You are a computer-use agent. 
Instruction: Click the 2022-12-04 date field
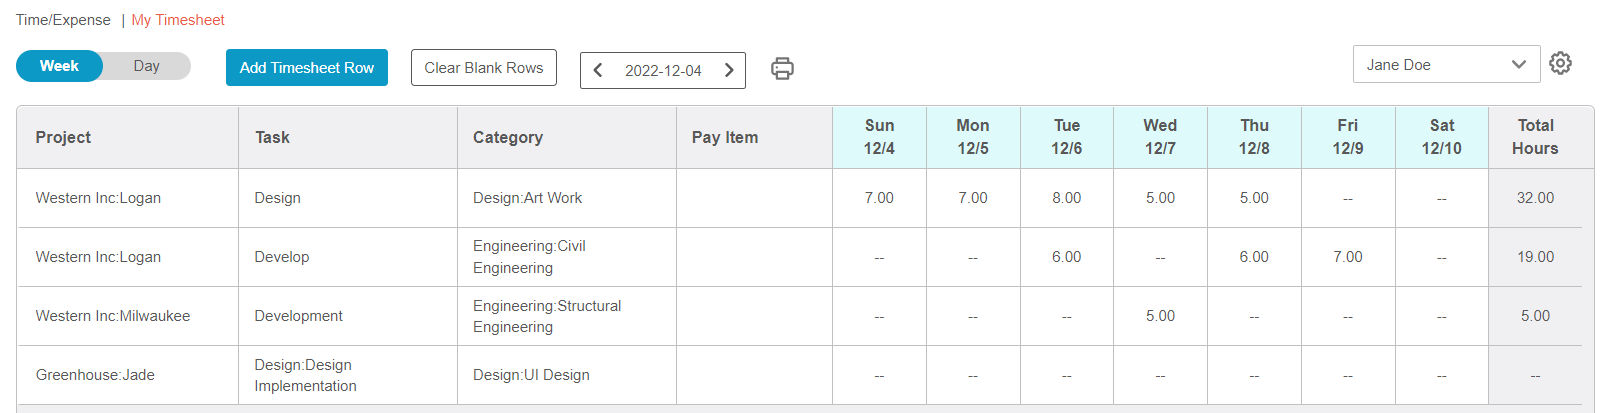click(663, 70)
